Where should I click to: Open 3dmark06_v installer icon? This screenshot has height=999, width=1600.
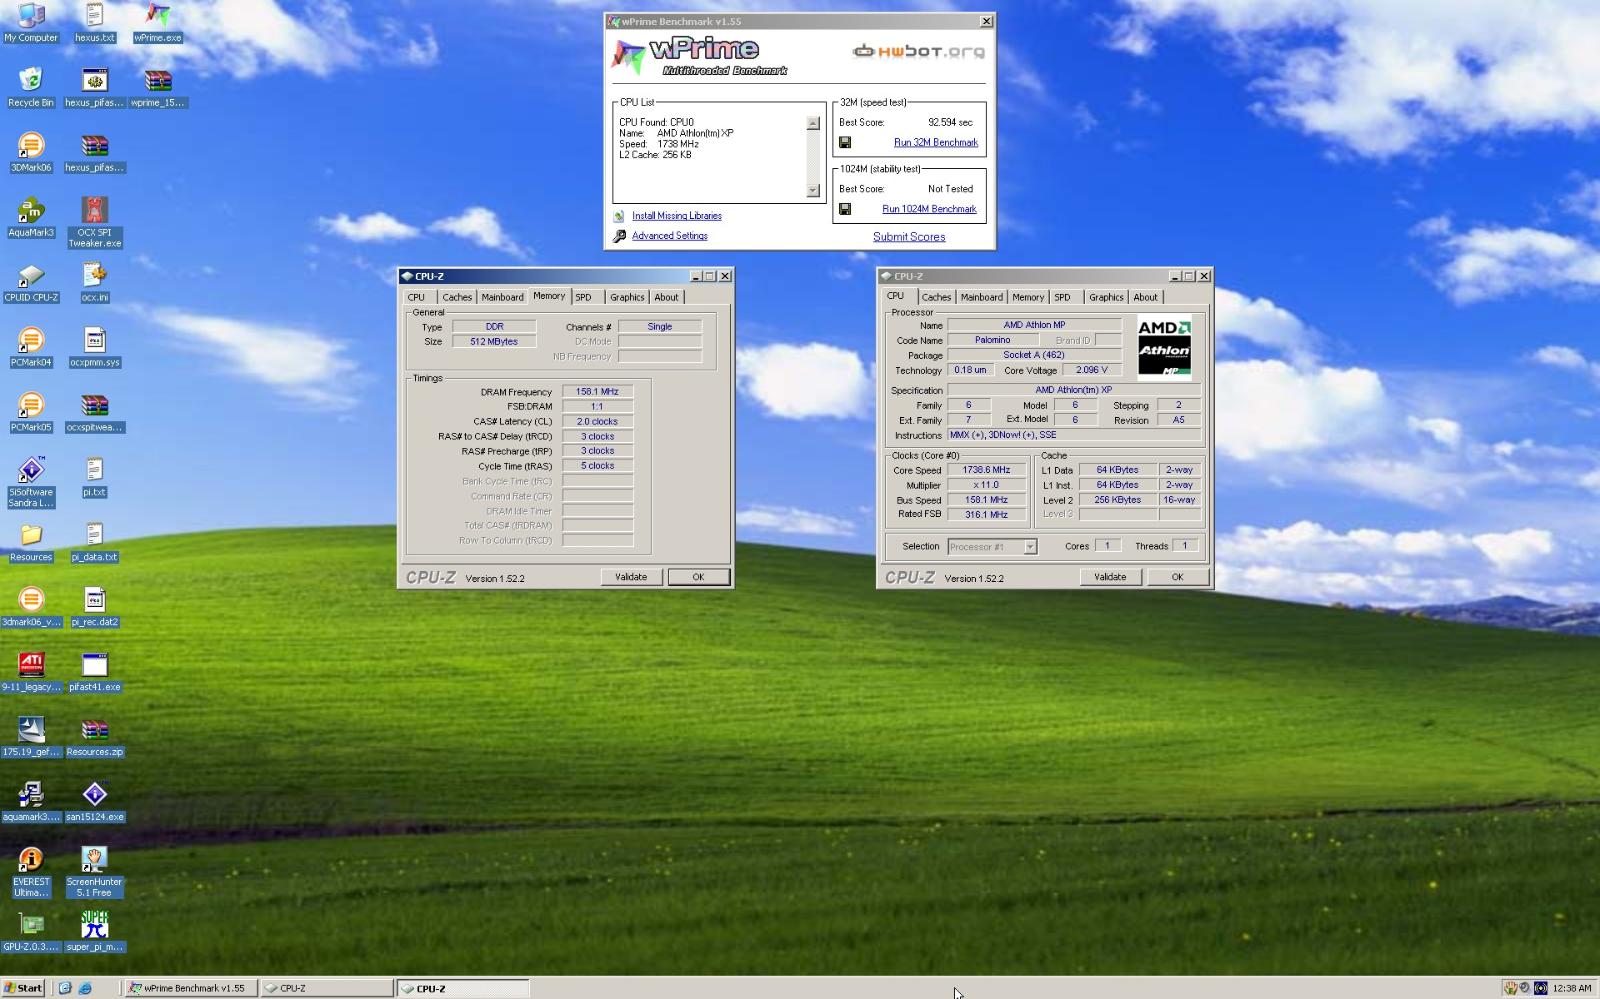click(31, 607)
